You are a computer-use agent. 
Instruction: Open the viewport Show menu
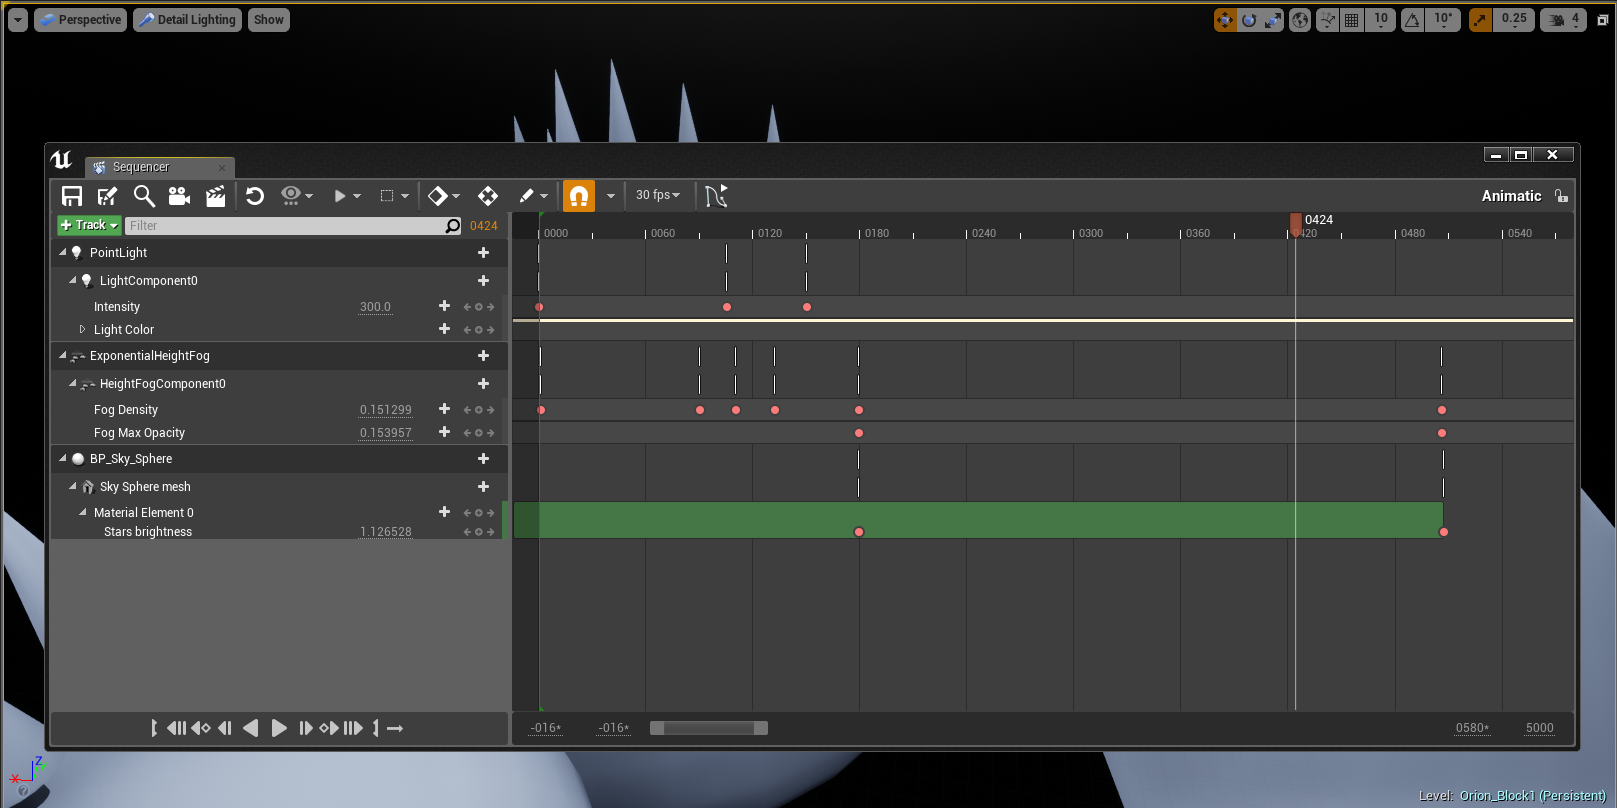pyautogui.click(x=269, y=20)
